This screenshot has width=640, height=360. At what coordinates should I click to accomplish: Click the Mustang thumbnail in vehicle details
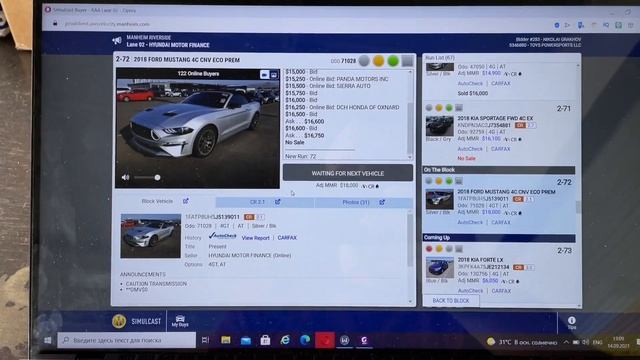click(151, 236)
